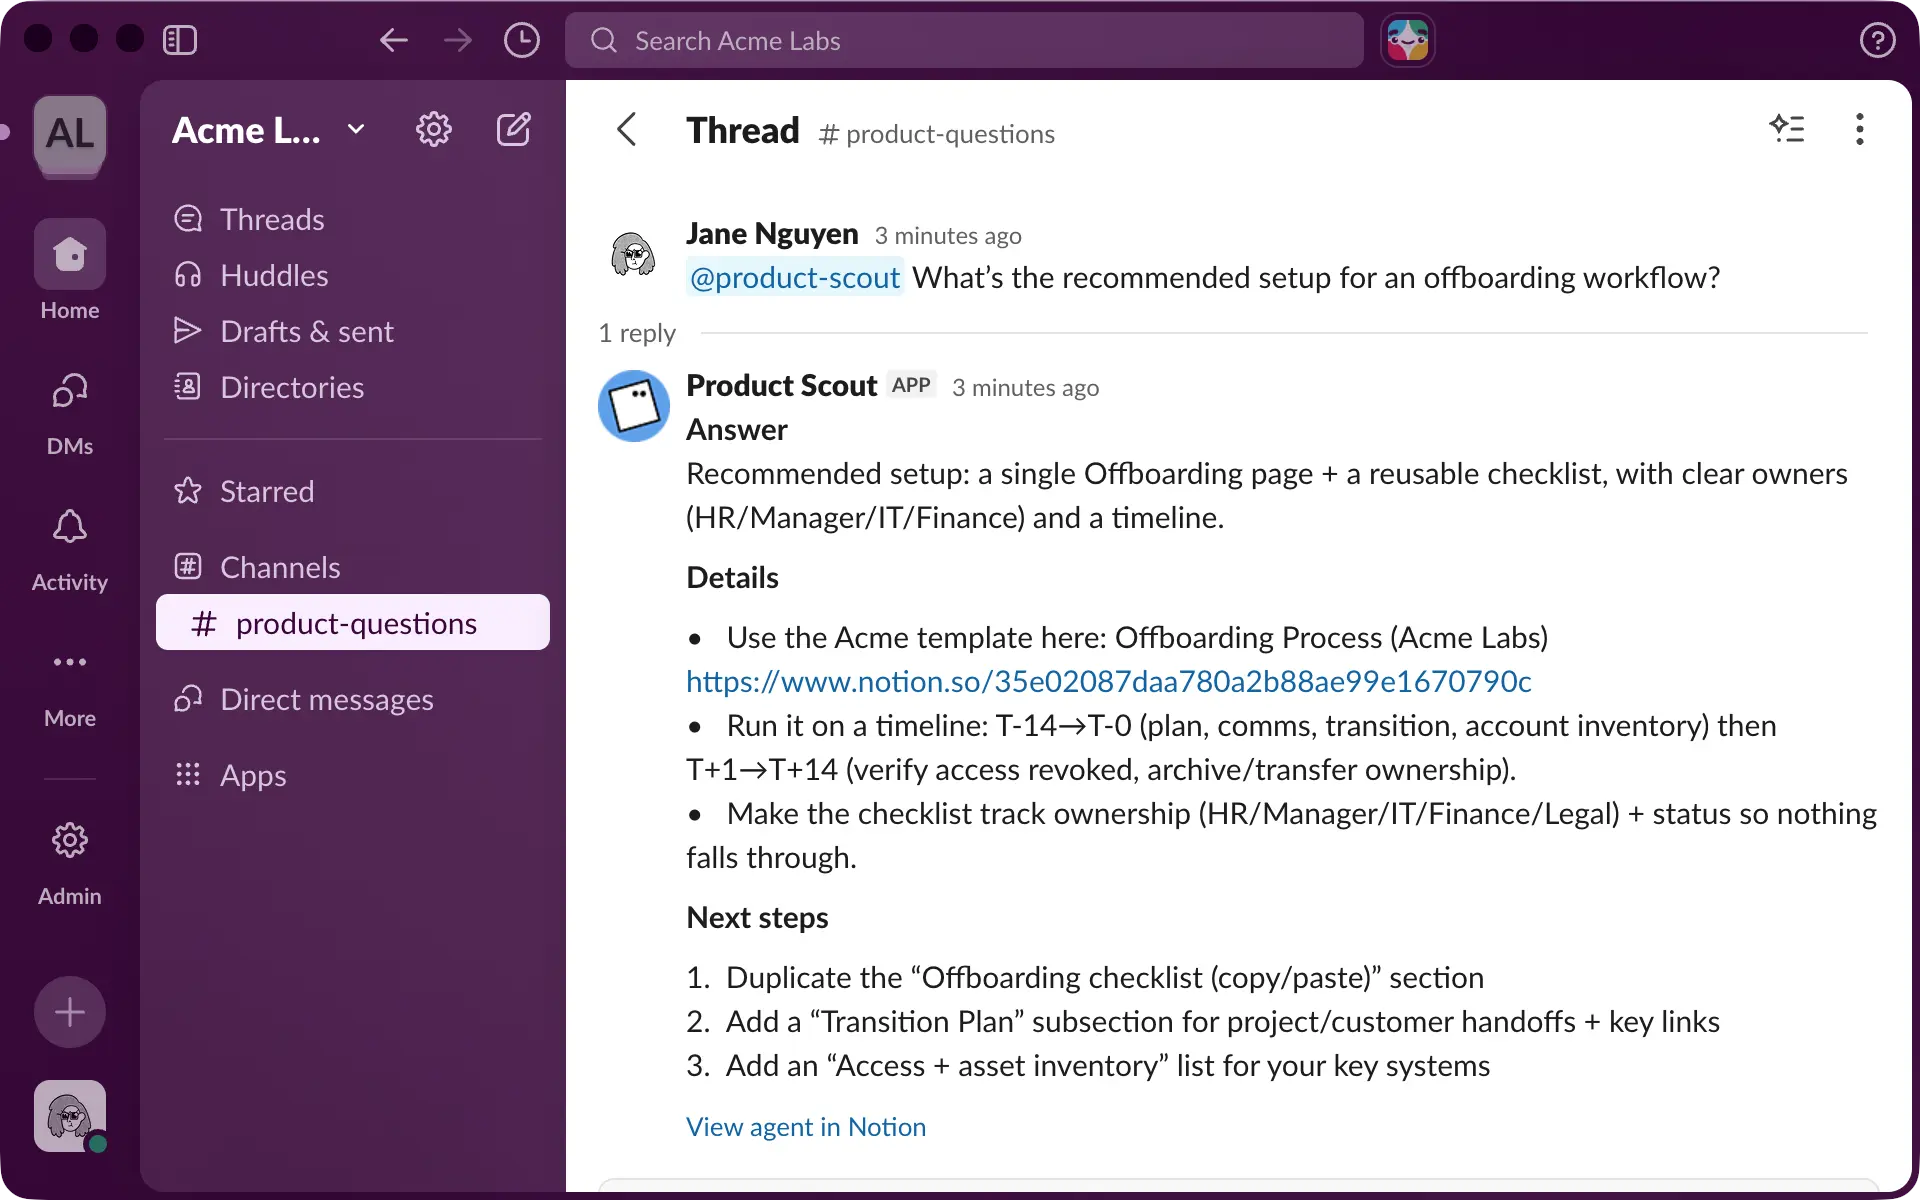Screen dimensions: 1920x1200
Task: Open #product-questions link in thread header
Action: coord(936,134)
